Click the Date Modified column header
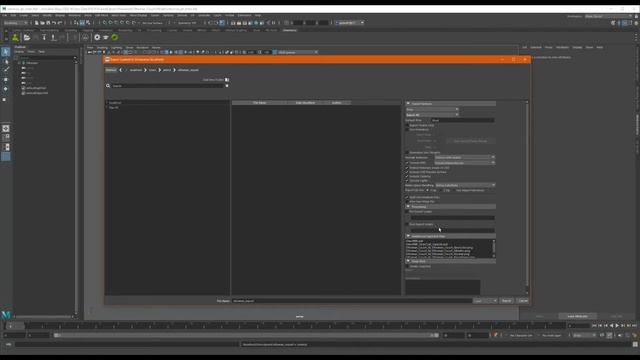The image size is (640, 360). pos(305,103)
